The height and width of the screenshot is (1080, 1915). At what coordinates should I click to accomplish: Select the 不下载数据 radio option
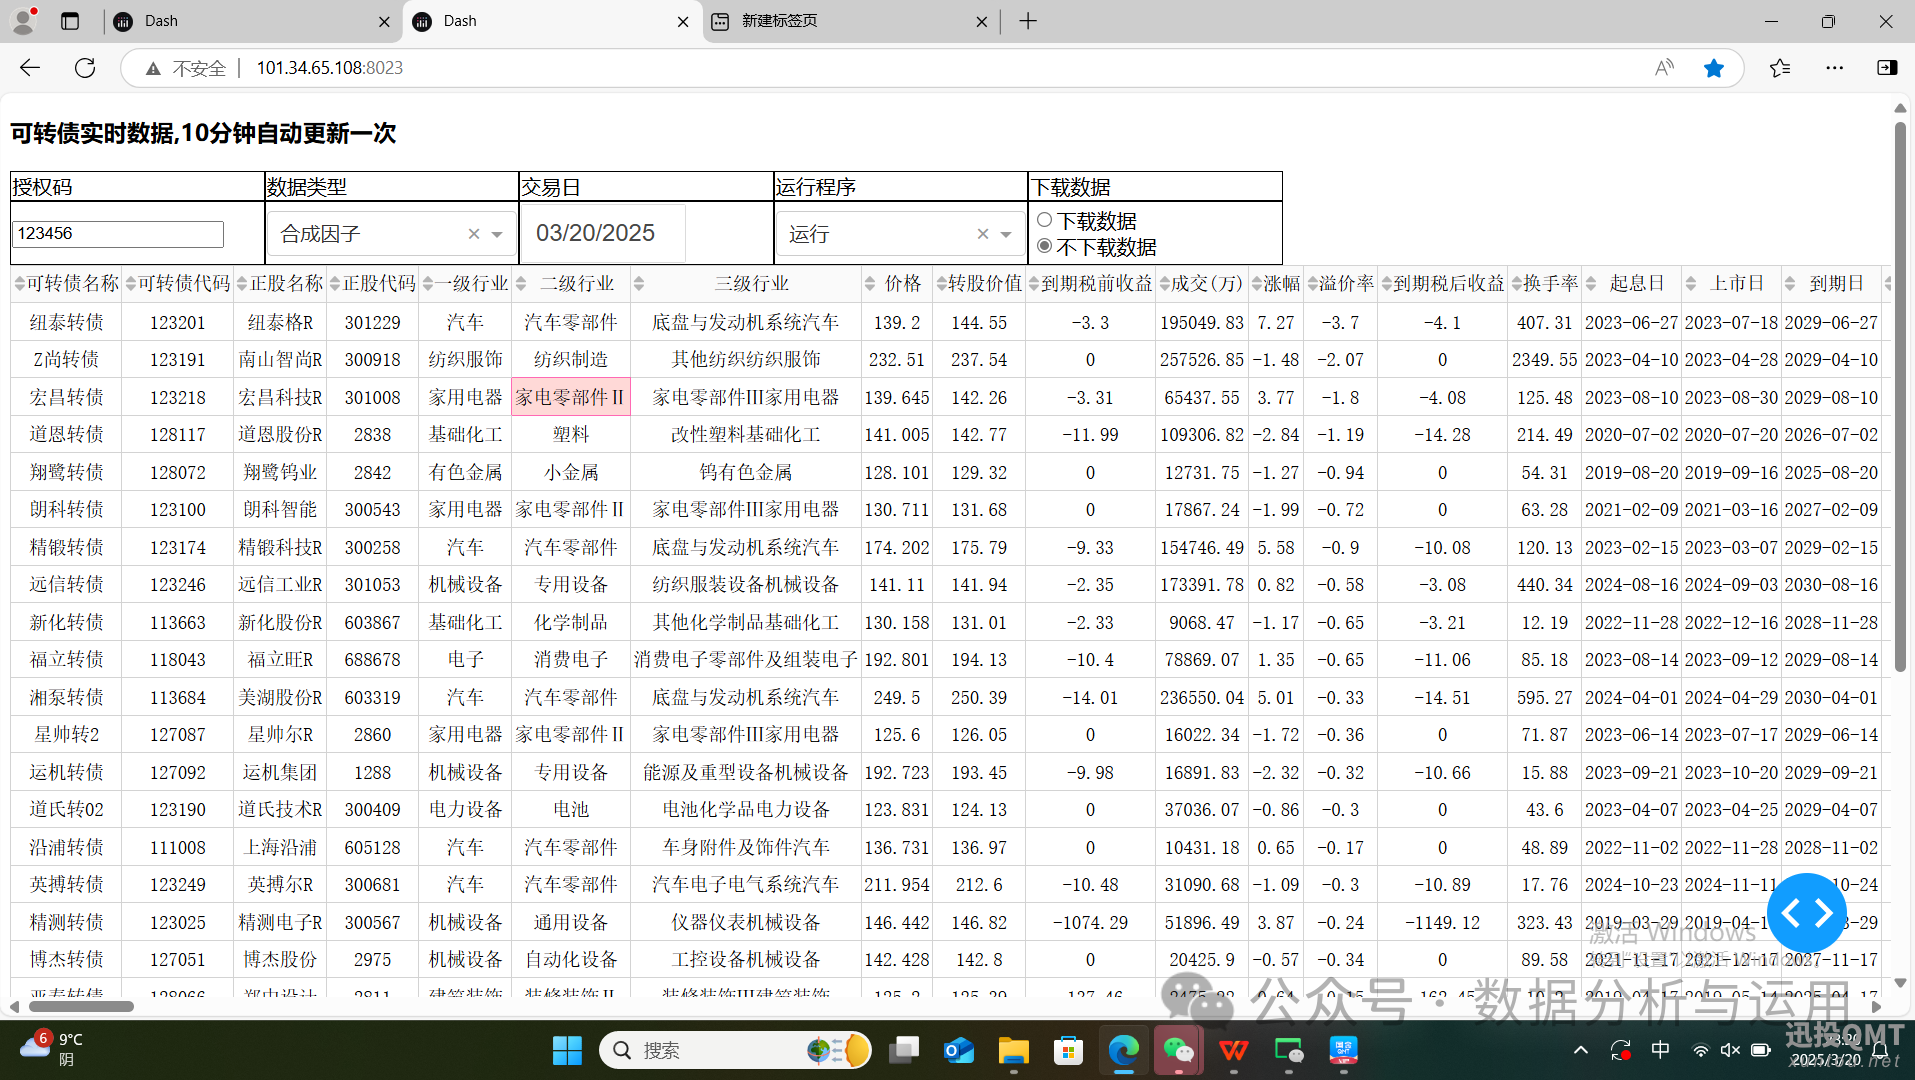[1045, 246]
